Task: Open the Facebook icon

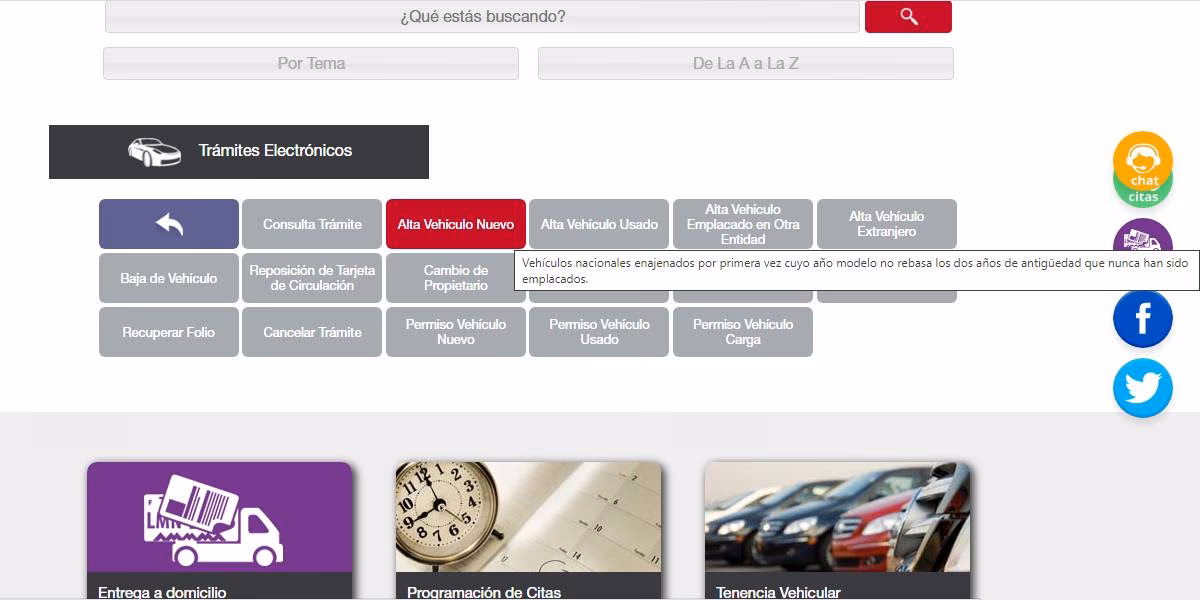Action: tap(1142, 319)
